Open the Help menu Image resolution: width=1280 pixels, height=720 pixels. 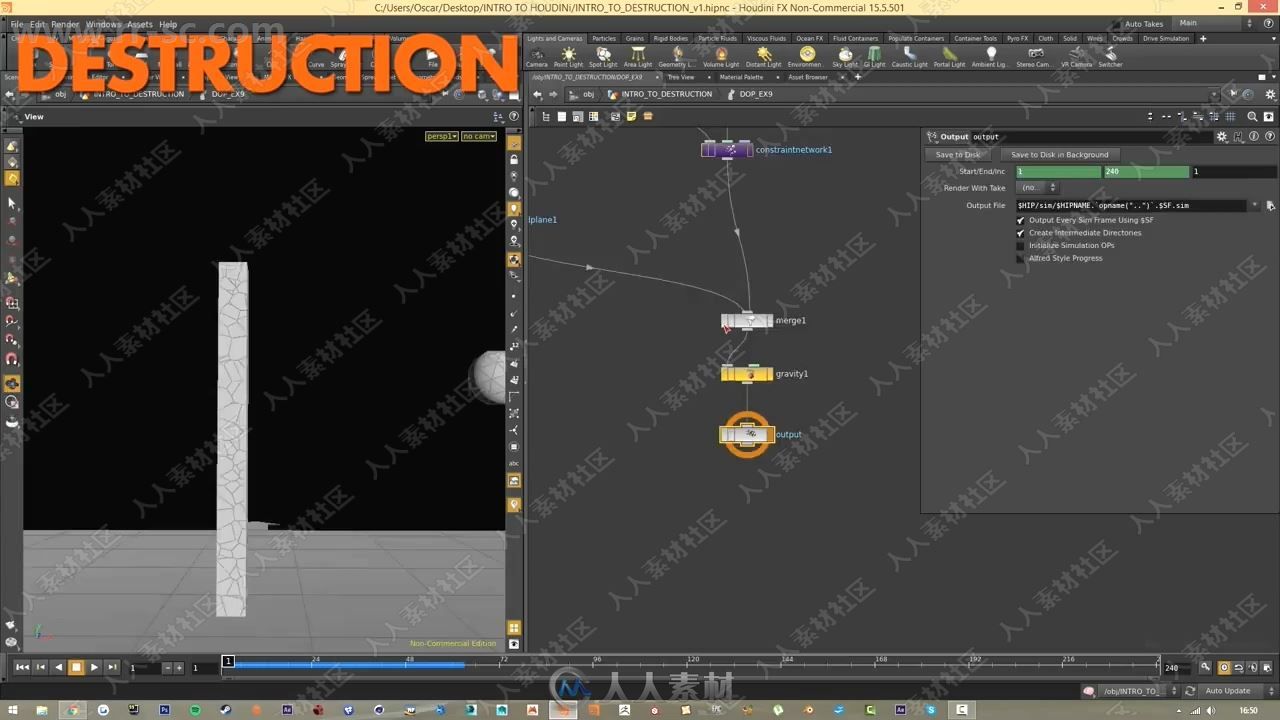click(x=168, y=24)
